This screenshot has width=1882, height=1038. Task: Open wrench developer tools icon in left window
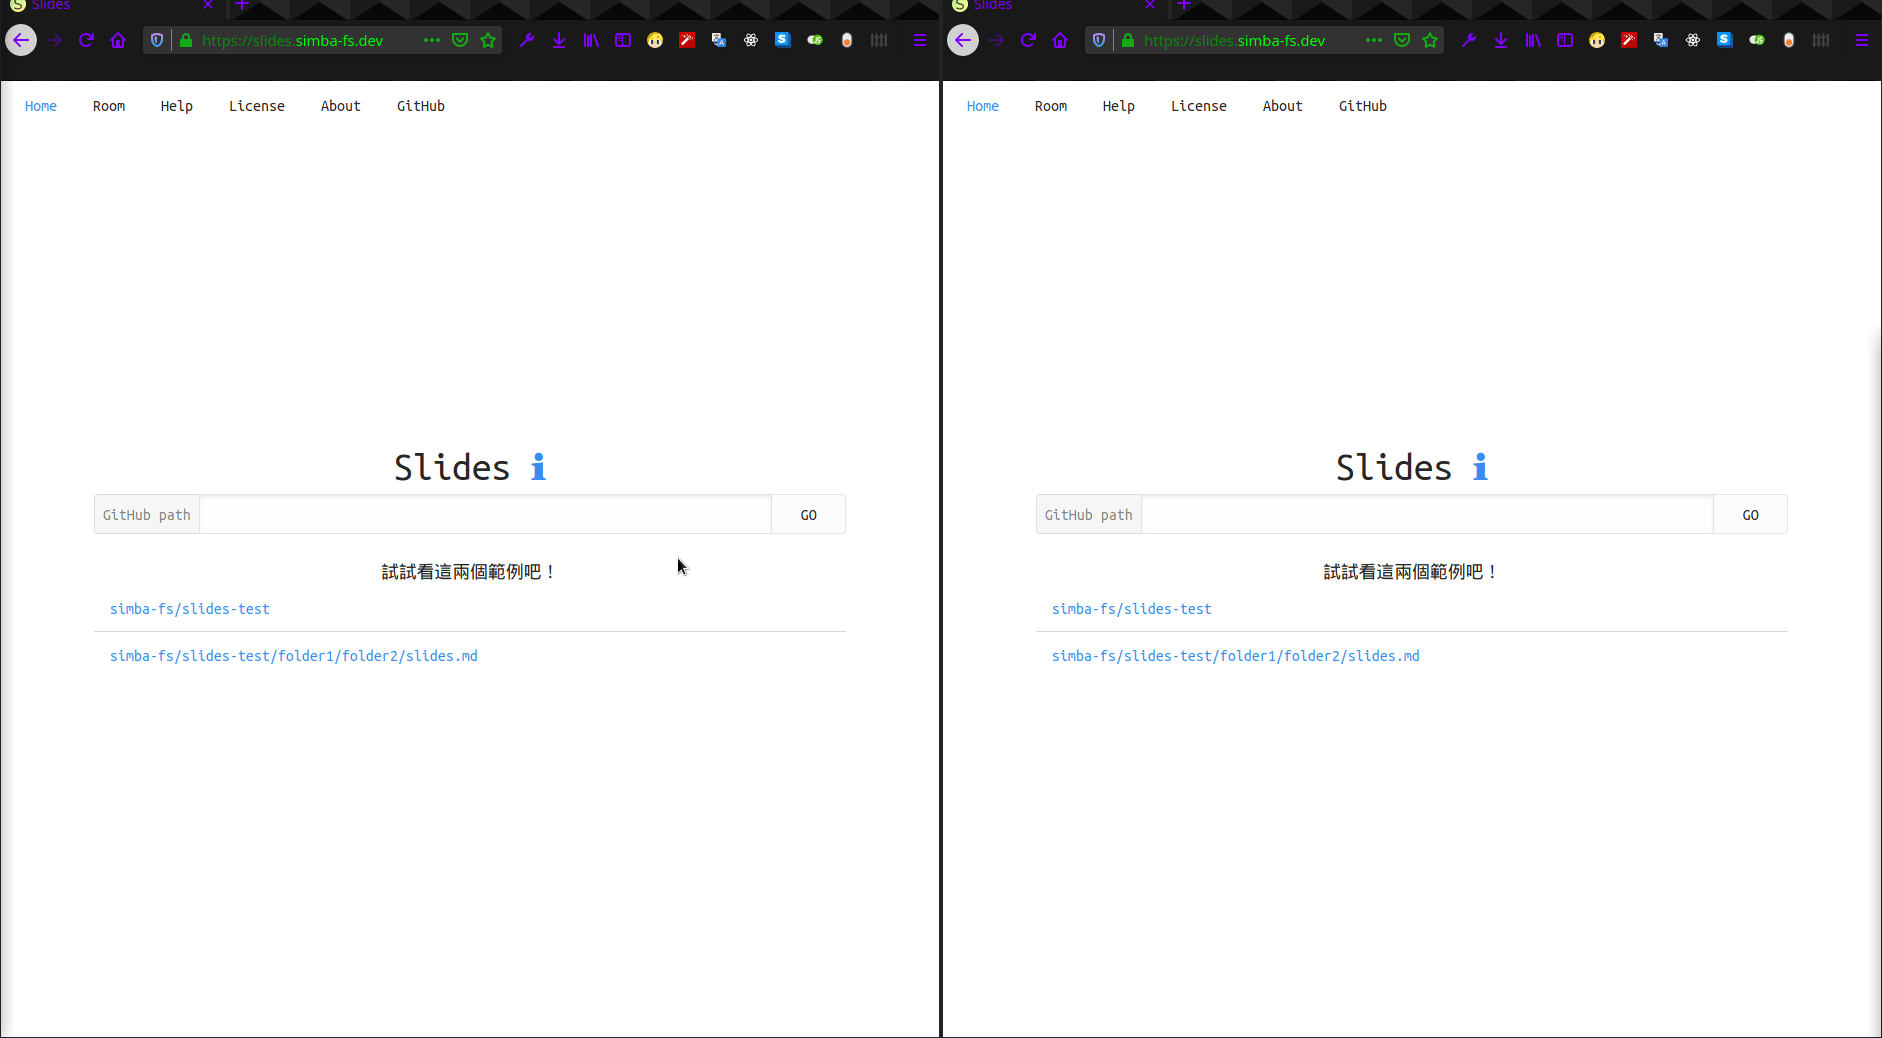point(527,40)
